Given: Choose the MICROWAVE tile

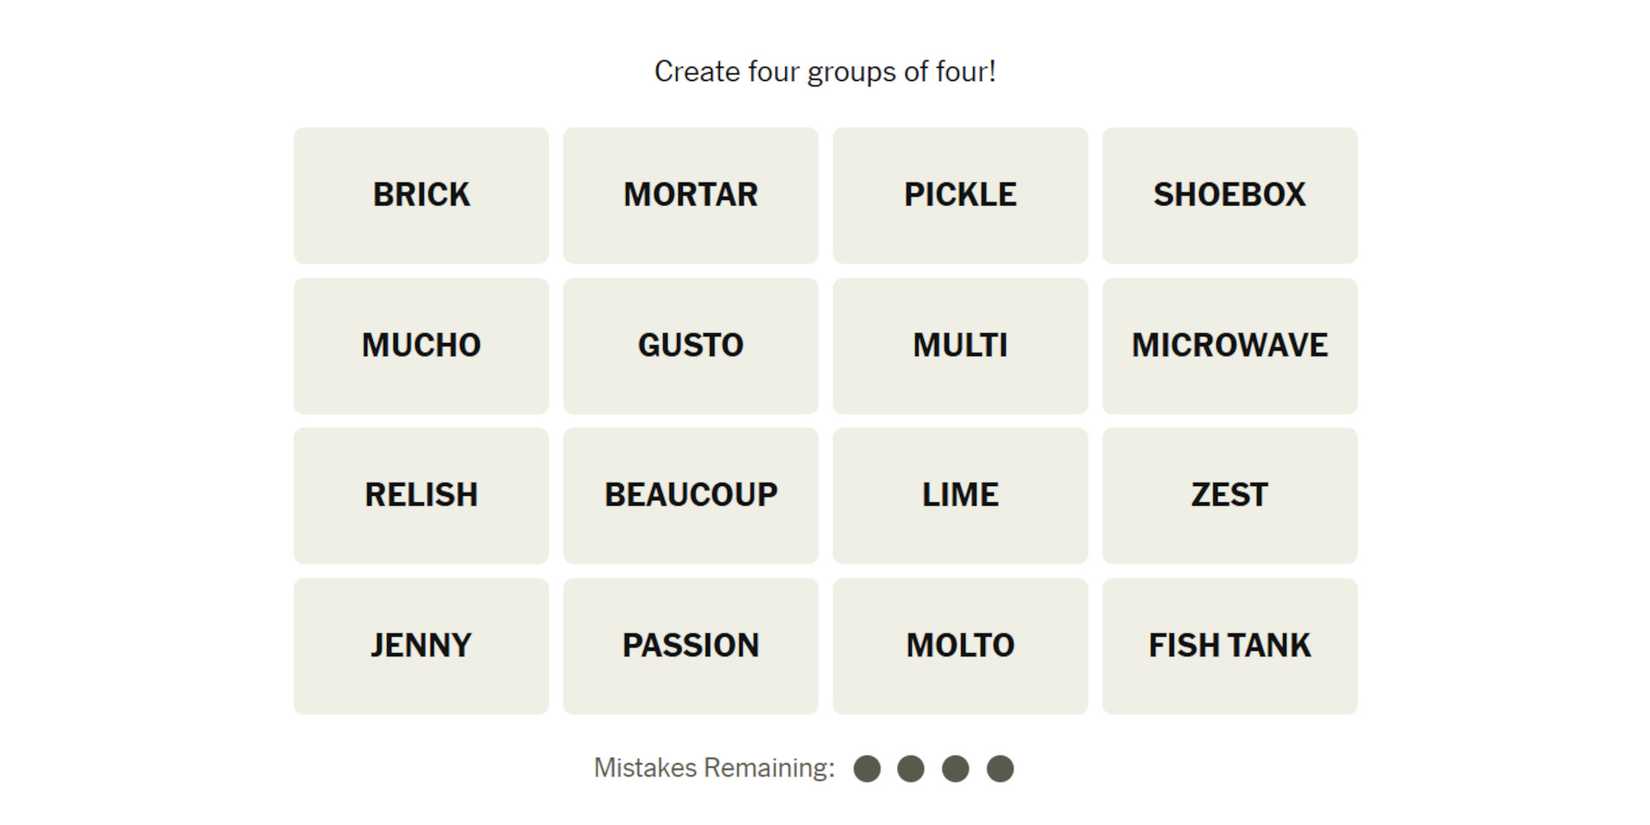Looking at the screenshot, I should (1229, 346).
